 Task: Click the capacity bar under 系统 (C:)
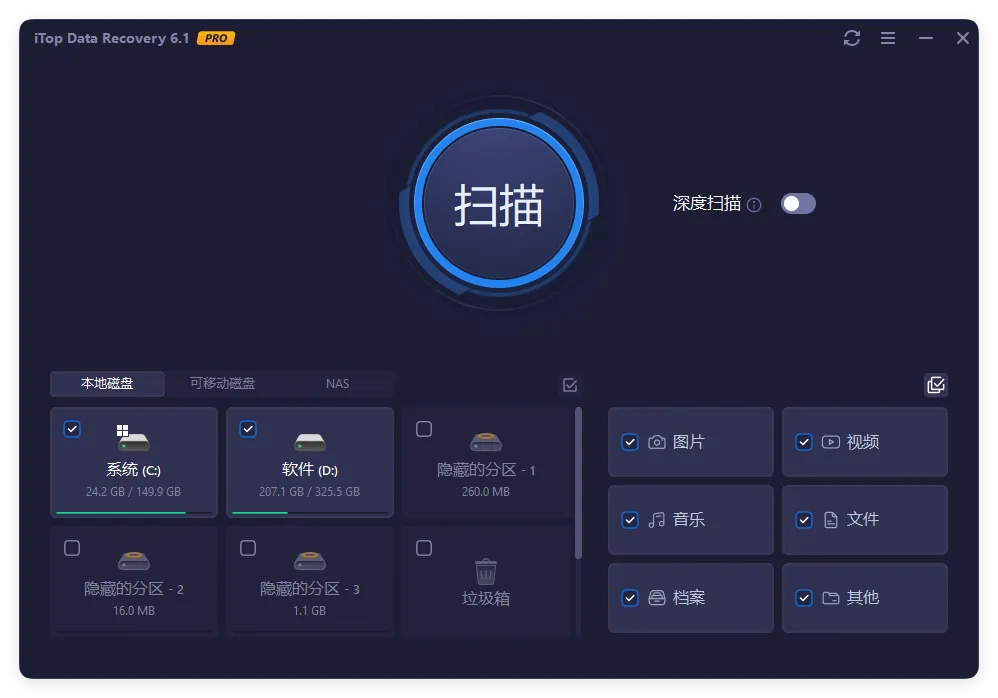coord(134,510)
